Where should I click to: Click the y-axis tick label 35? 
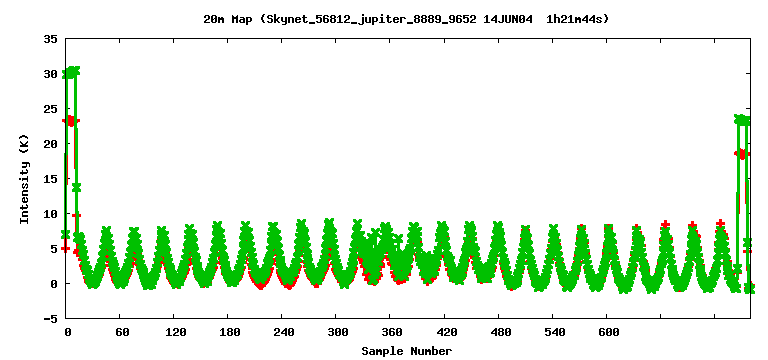[51, 39]
